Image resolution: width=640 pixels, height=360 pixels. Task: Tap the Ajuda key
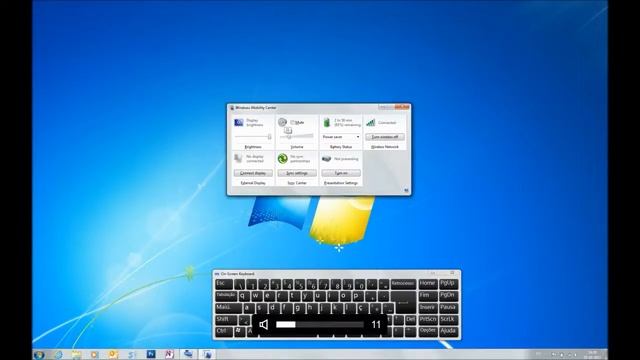click(x=448, y=331)
